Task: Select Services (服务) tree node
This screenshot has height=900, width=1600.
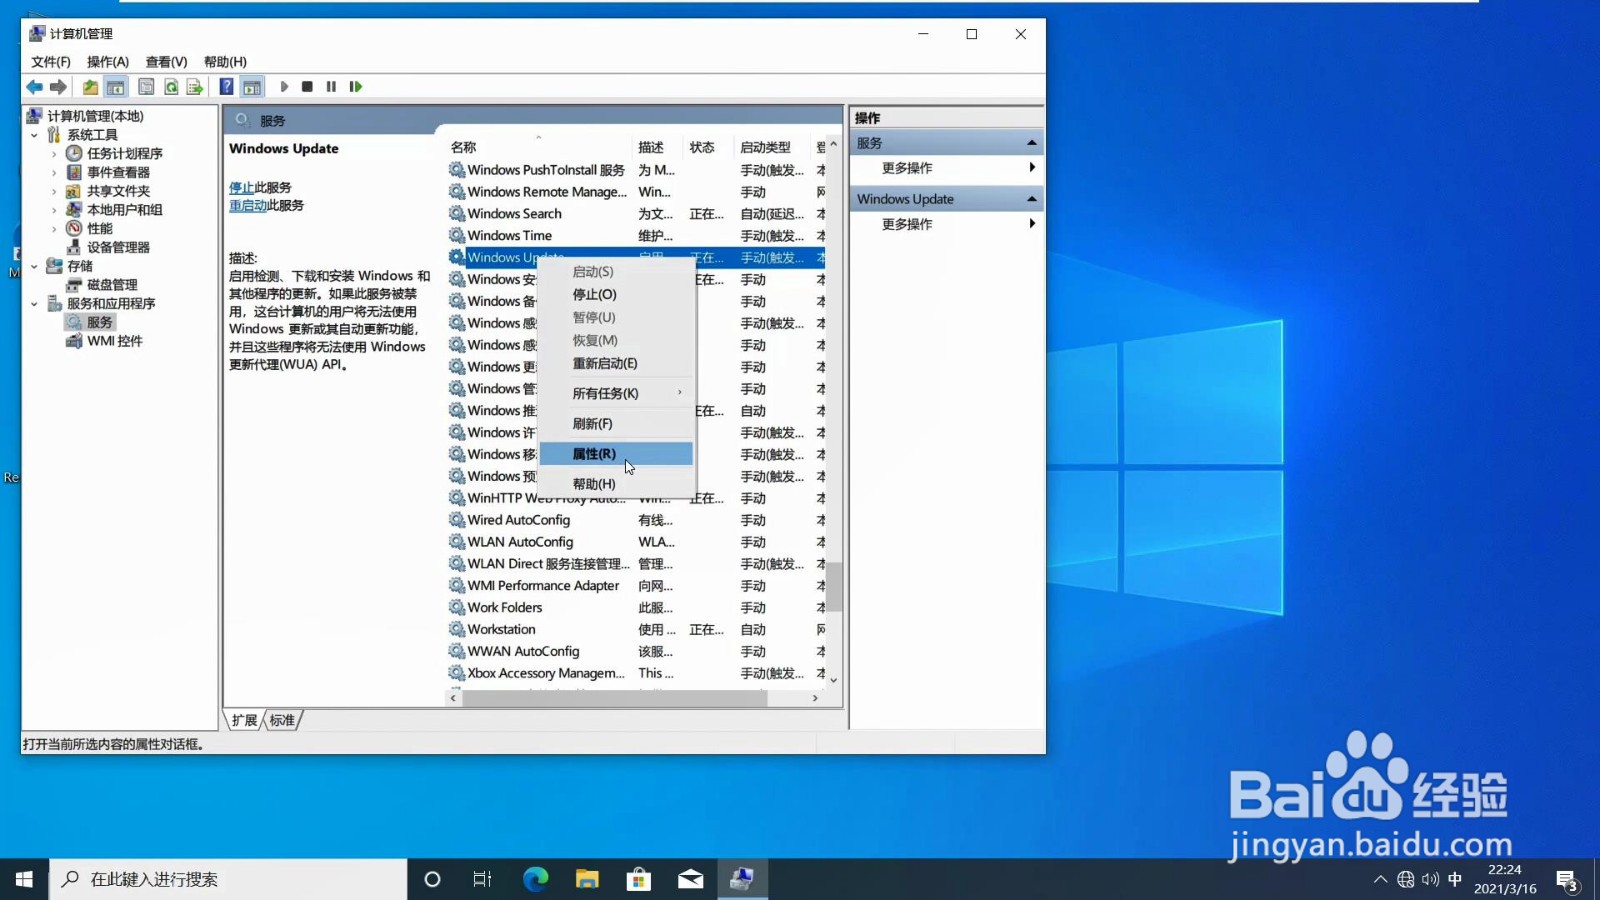Action: pyautogui.click(x=99, y=322)
